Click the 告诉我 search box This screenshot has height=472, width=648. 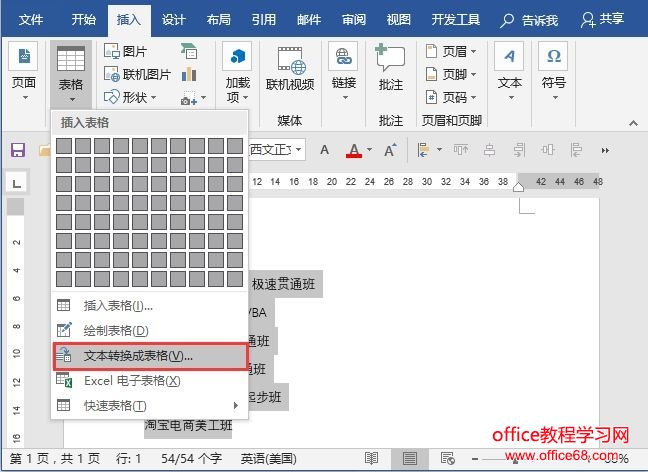[x=529, y=20]
